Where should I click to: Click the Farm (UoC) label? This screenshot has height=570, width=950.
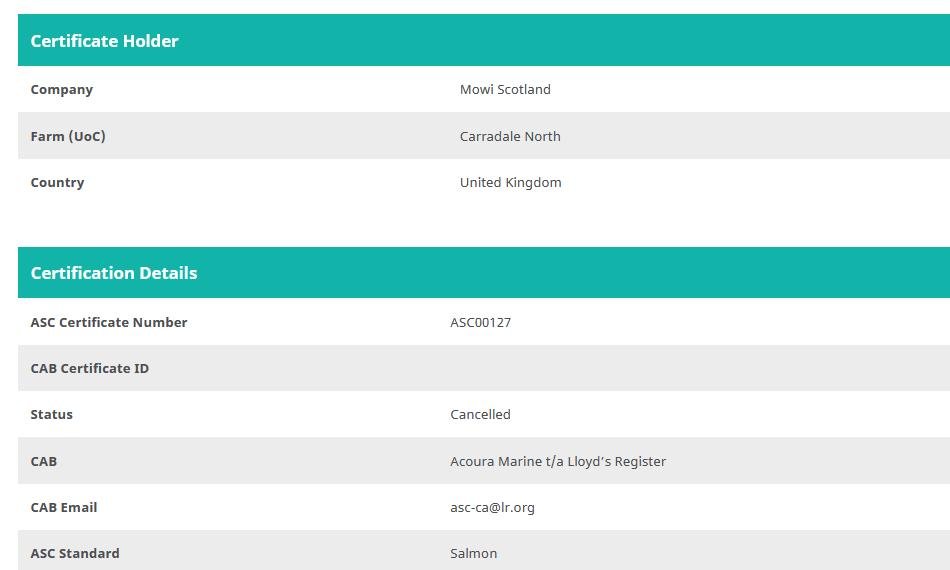[67, 136]
